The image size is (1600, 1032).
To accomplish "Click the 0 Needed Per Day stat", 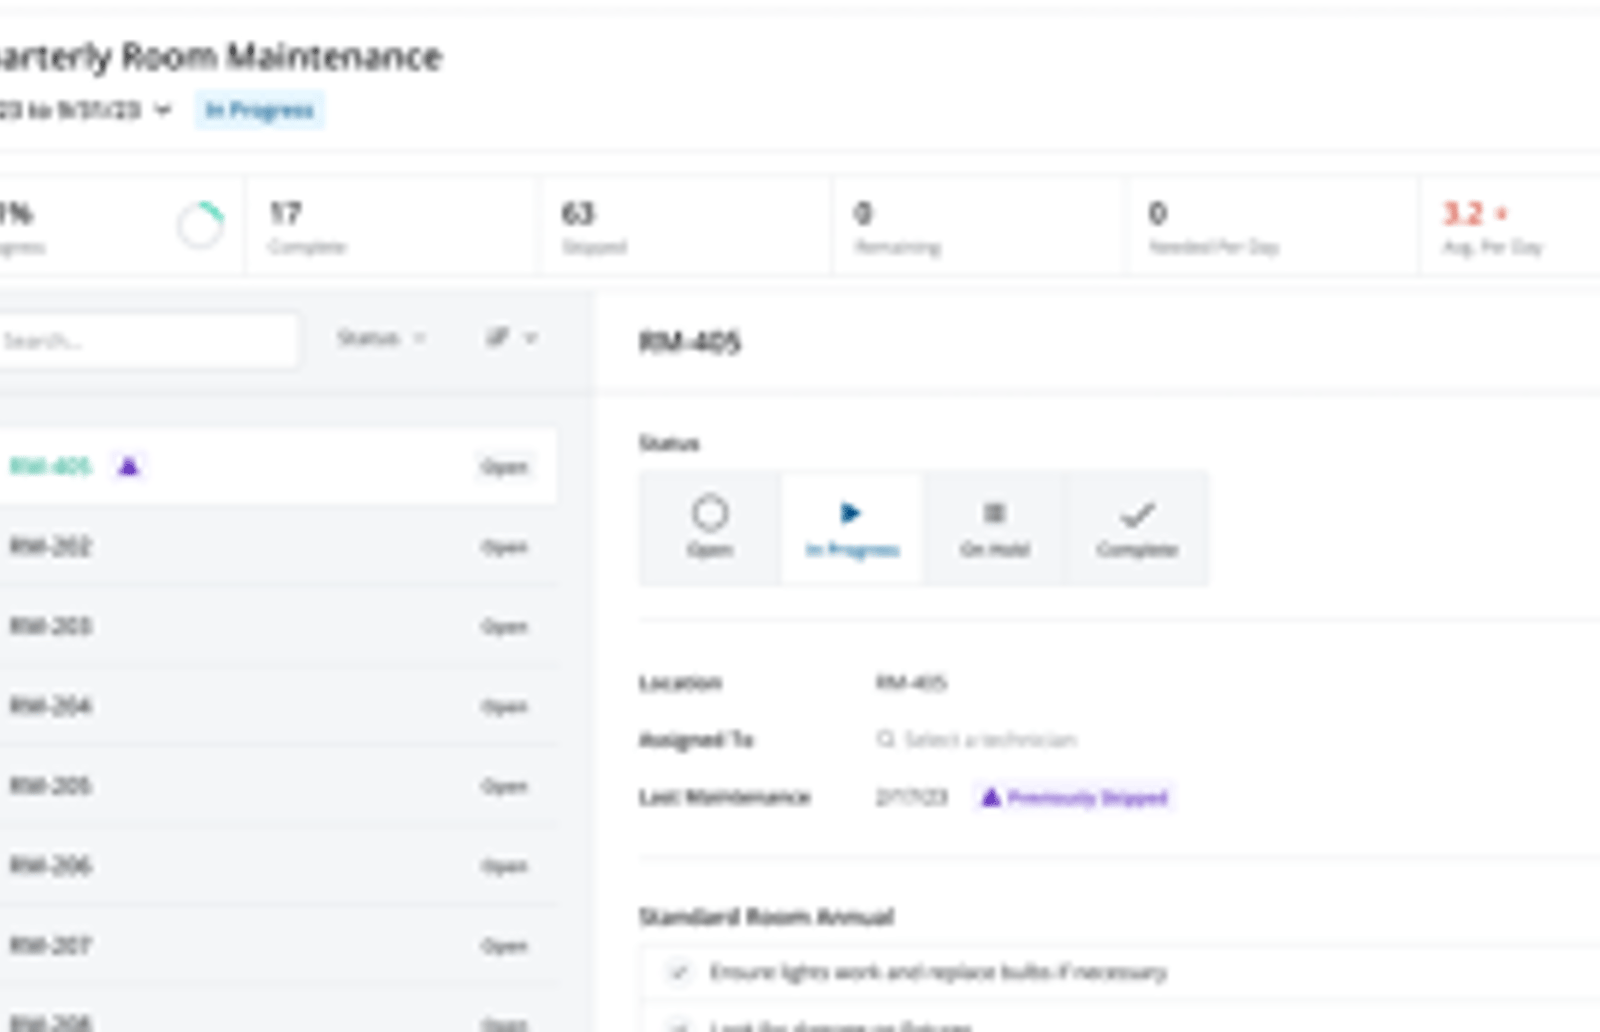I will 1272,227.
